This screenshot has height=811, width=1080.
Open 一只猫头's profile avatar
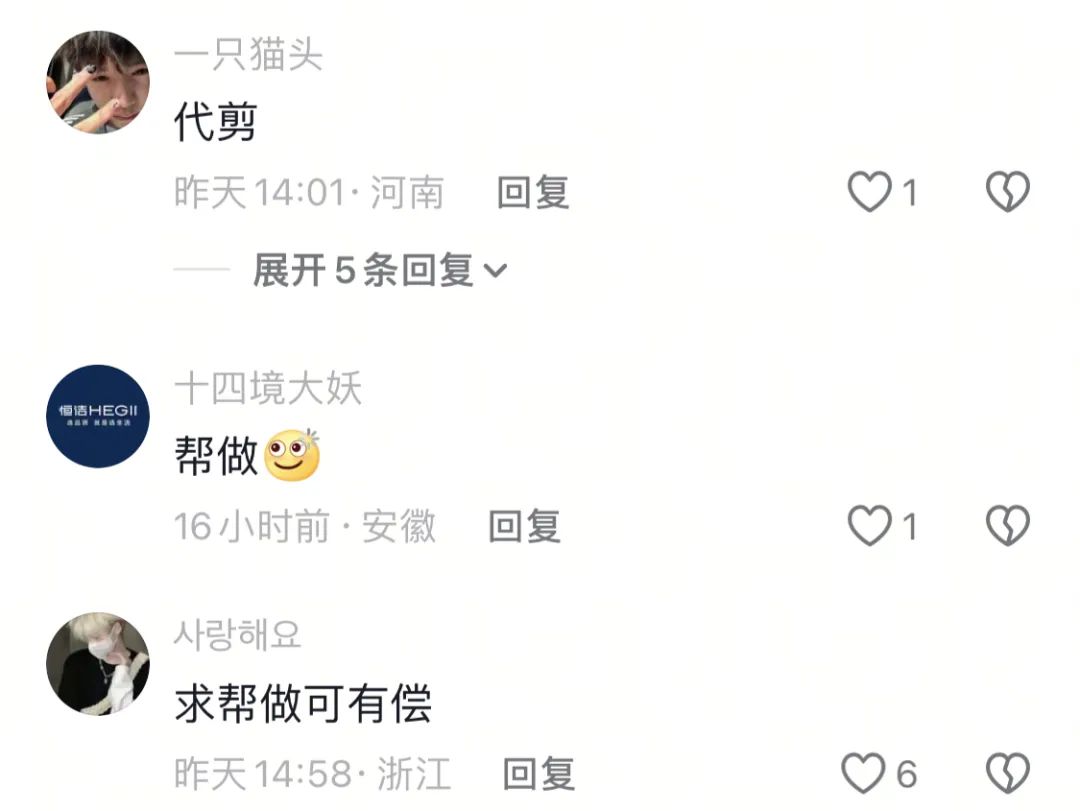point(98,82)
